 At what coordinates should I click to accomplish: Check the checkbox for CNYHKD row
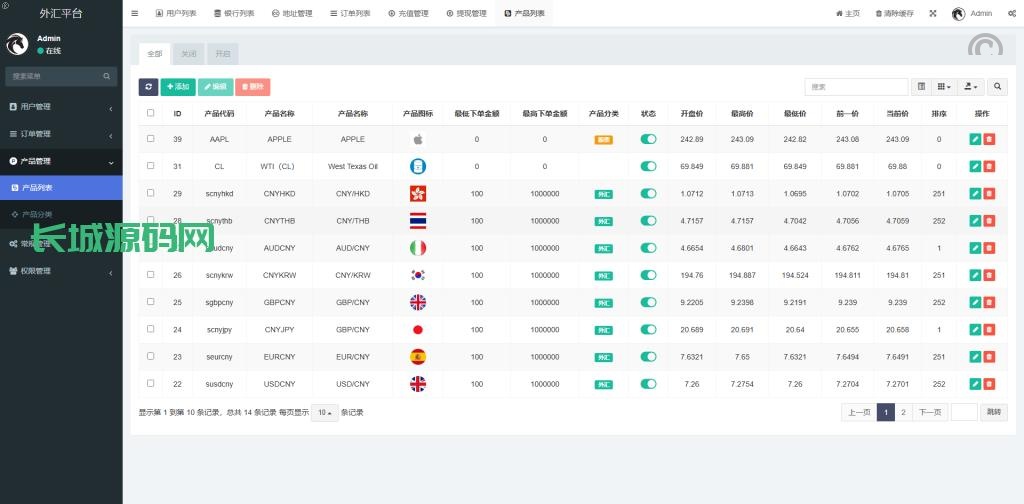[x=151, y=193]
